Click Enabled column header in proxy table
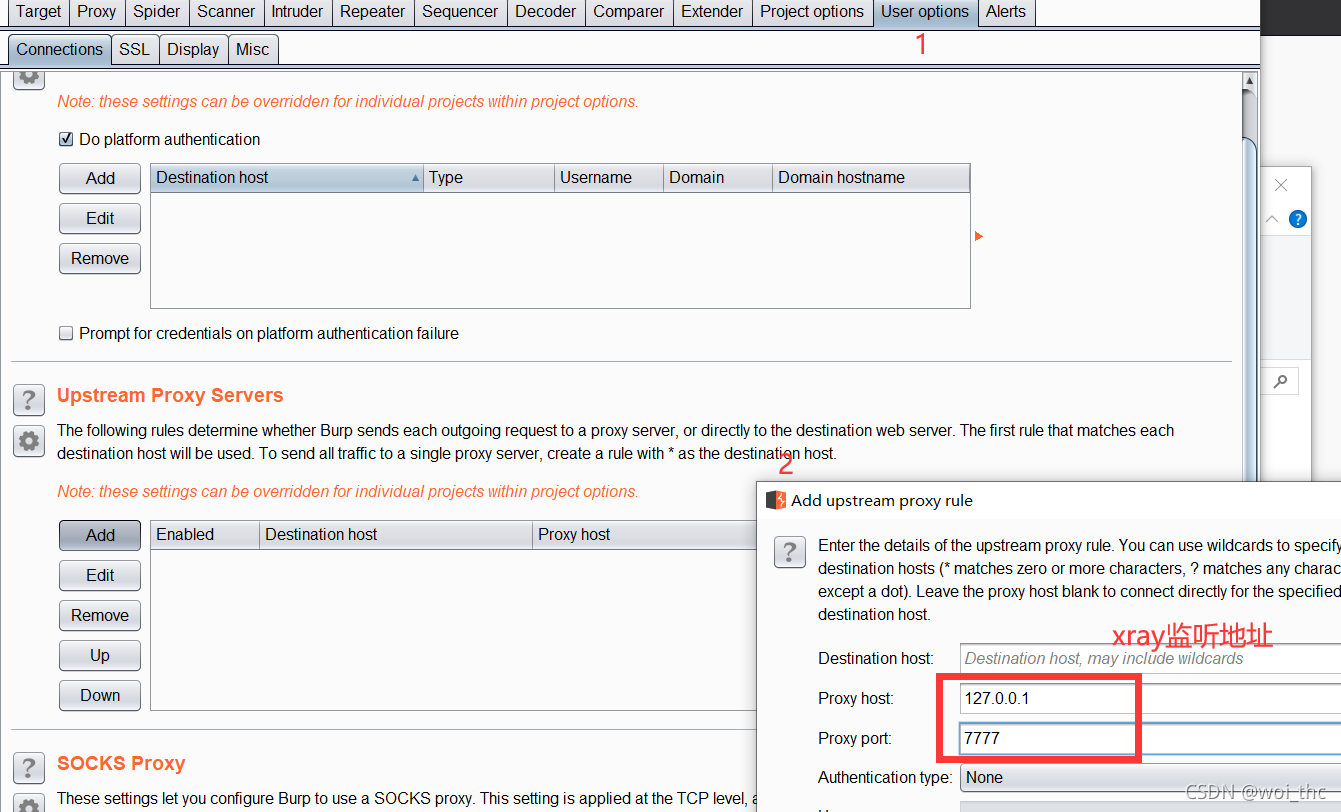The image size is (1341, 812). tap(205, 535)
